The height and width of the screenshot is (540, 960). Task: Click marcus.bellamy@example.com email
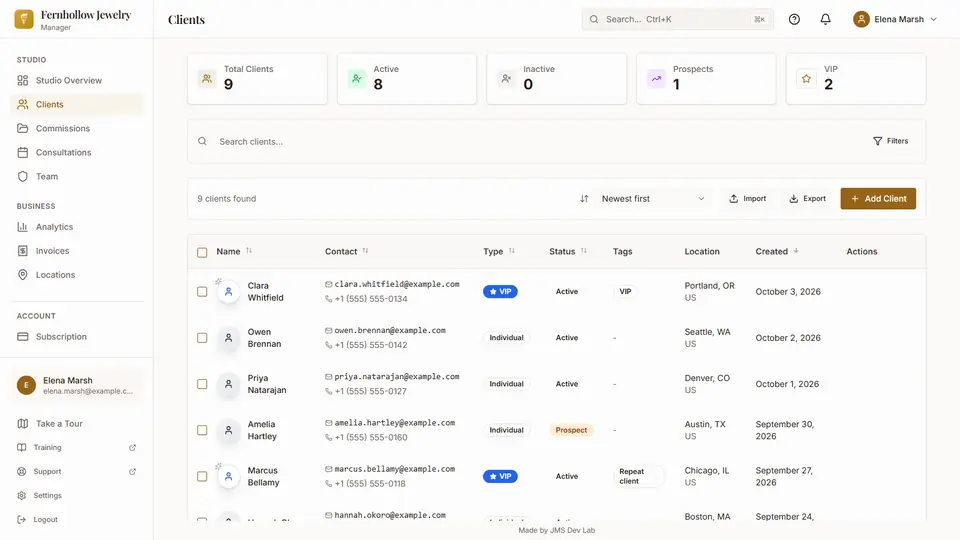point(394,469)
